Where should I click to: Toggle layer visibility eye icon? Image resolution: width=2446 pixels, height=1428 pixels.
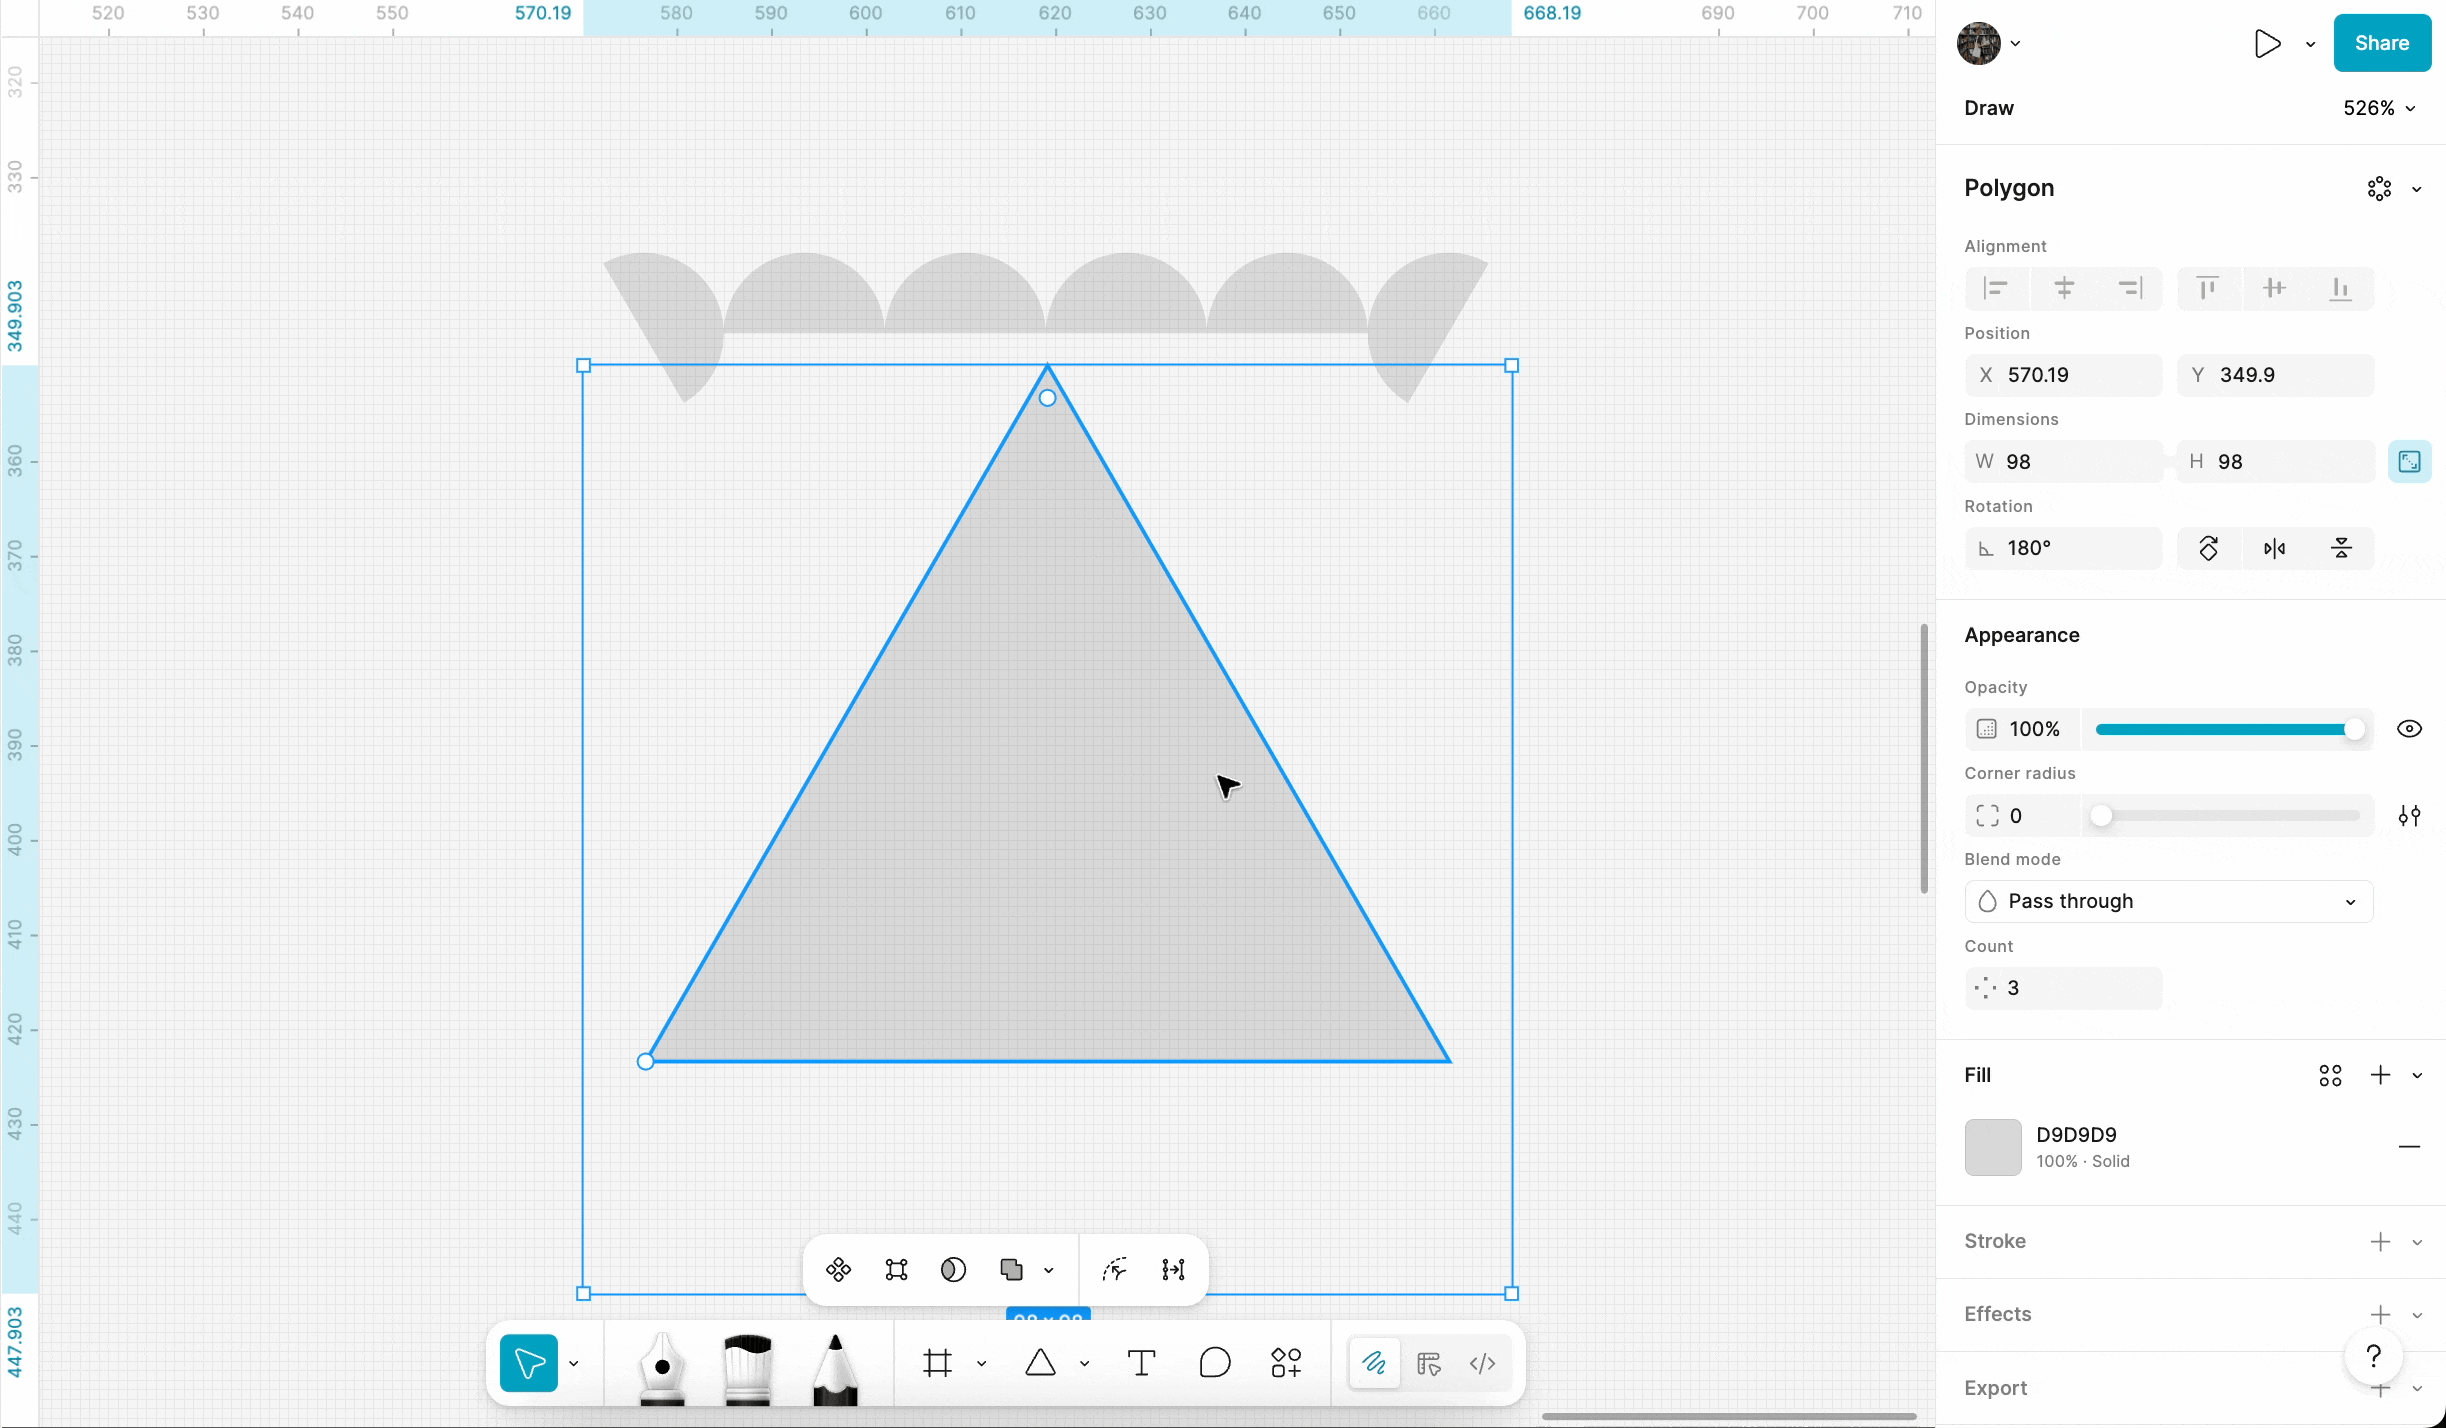(x=2409, y=729)
